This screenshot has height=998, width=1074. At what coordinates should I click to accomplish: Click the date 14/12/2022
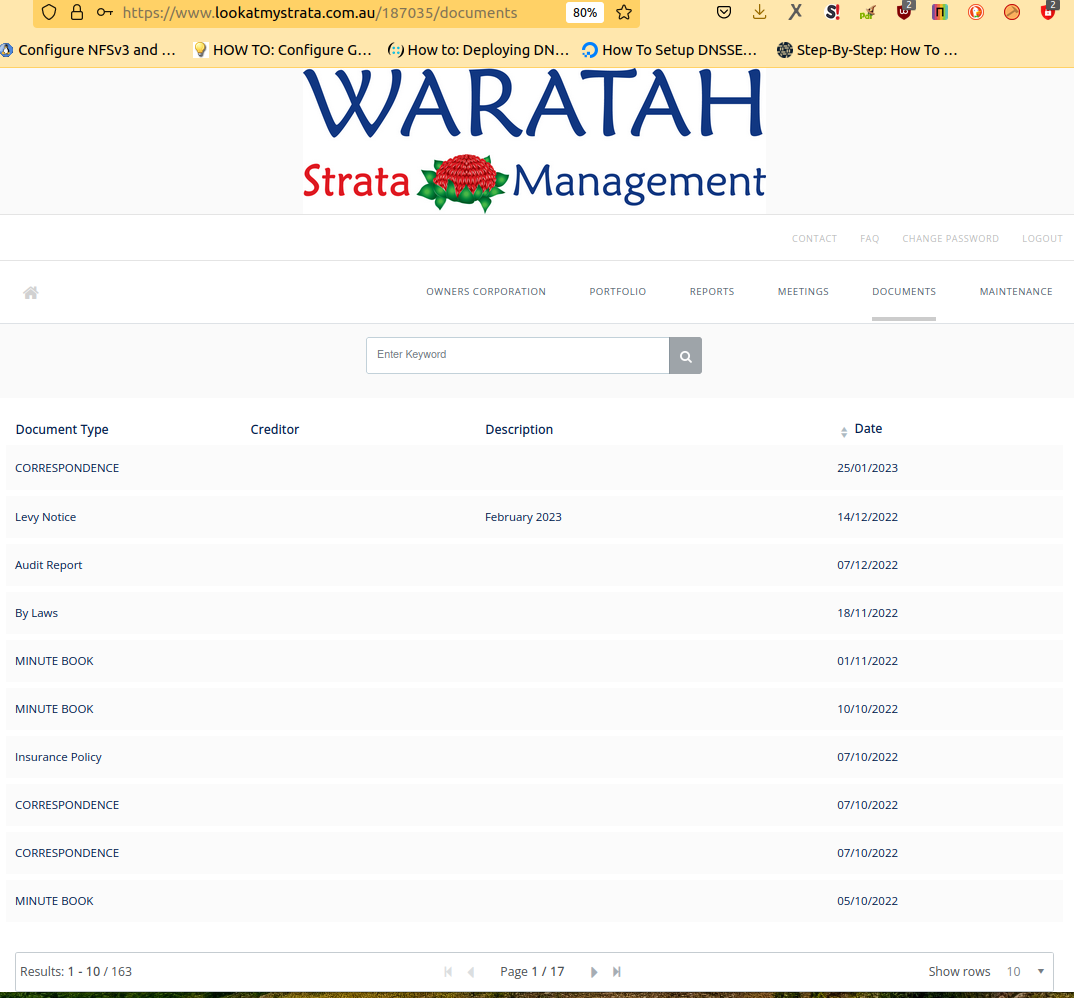867,517
